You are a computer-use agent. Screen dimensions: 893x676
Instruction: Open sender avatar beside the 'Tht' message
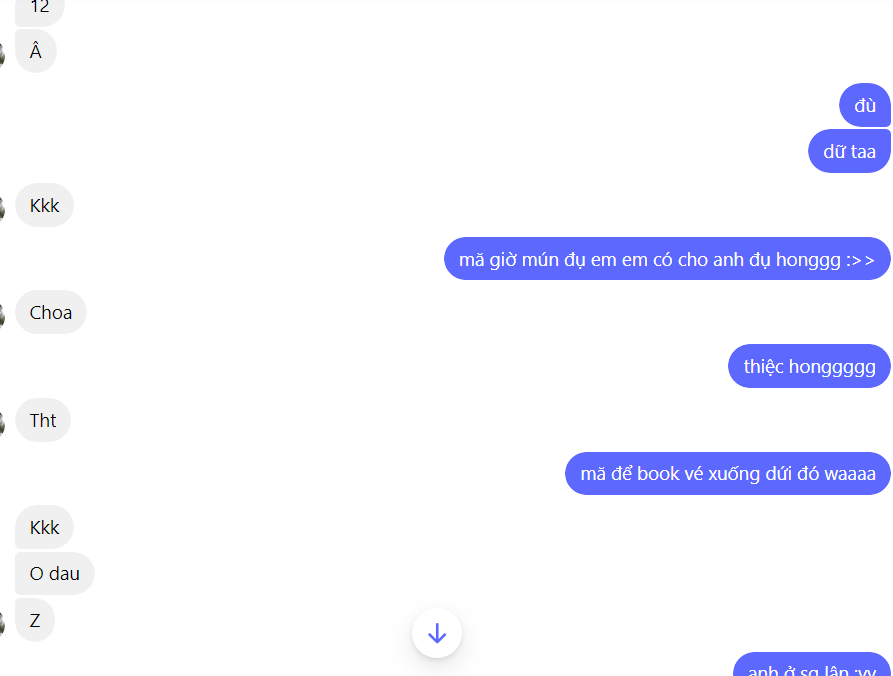pyautogui.click(x=2, y=423)
